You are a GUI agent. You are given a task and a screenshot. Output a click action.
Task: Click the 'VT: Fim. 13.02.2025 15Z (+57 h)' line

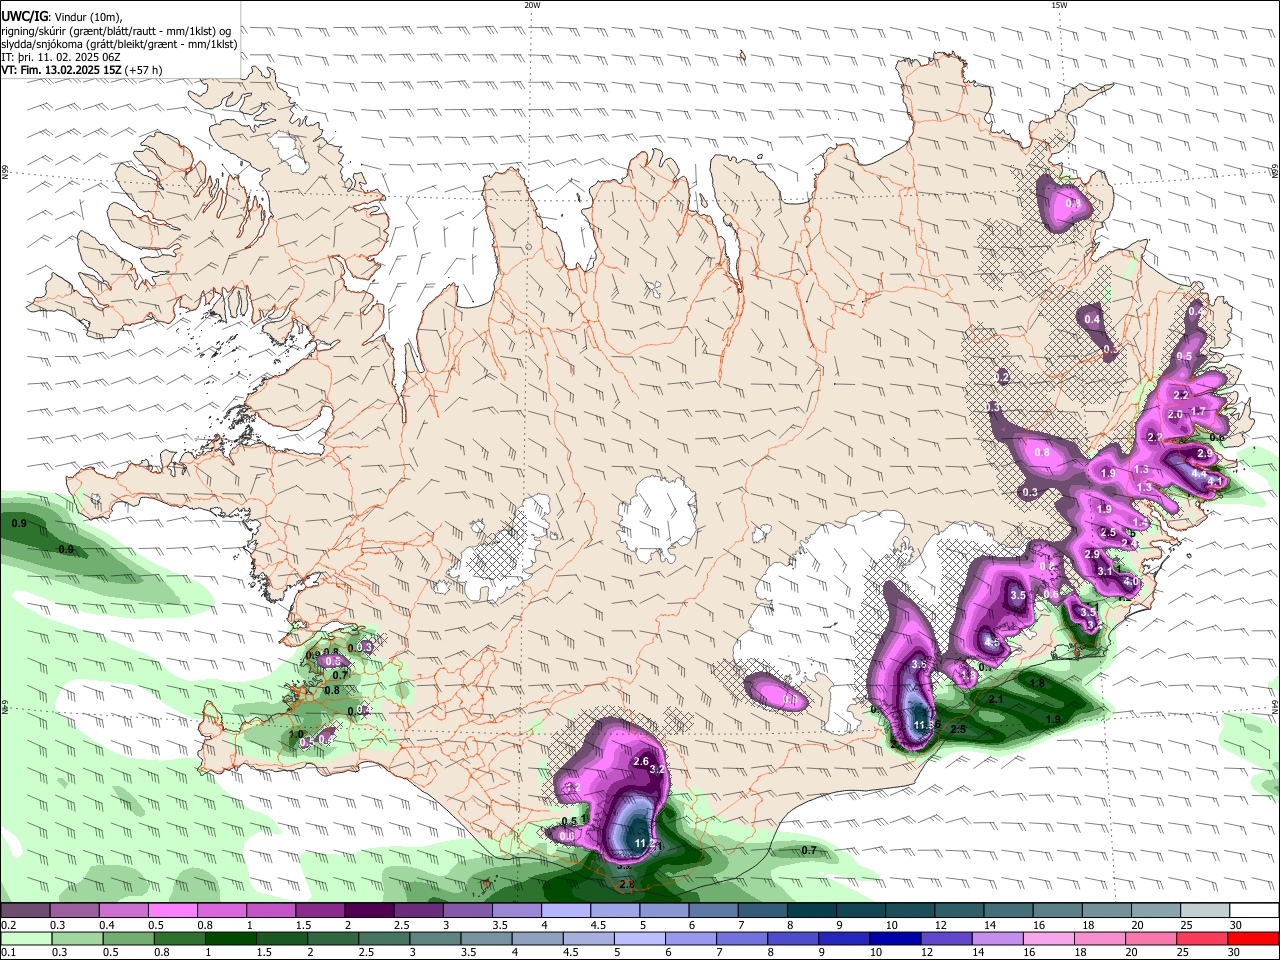[82, 70]
